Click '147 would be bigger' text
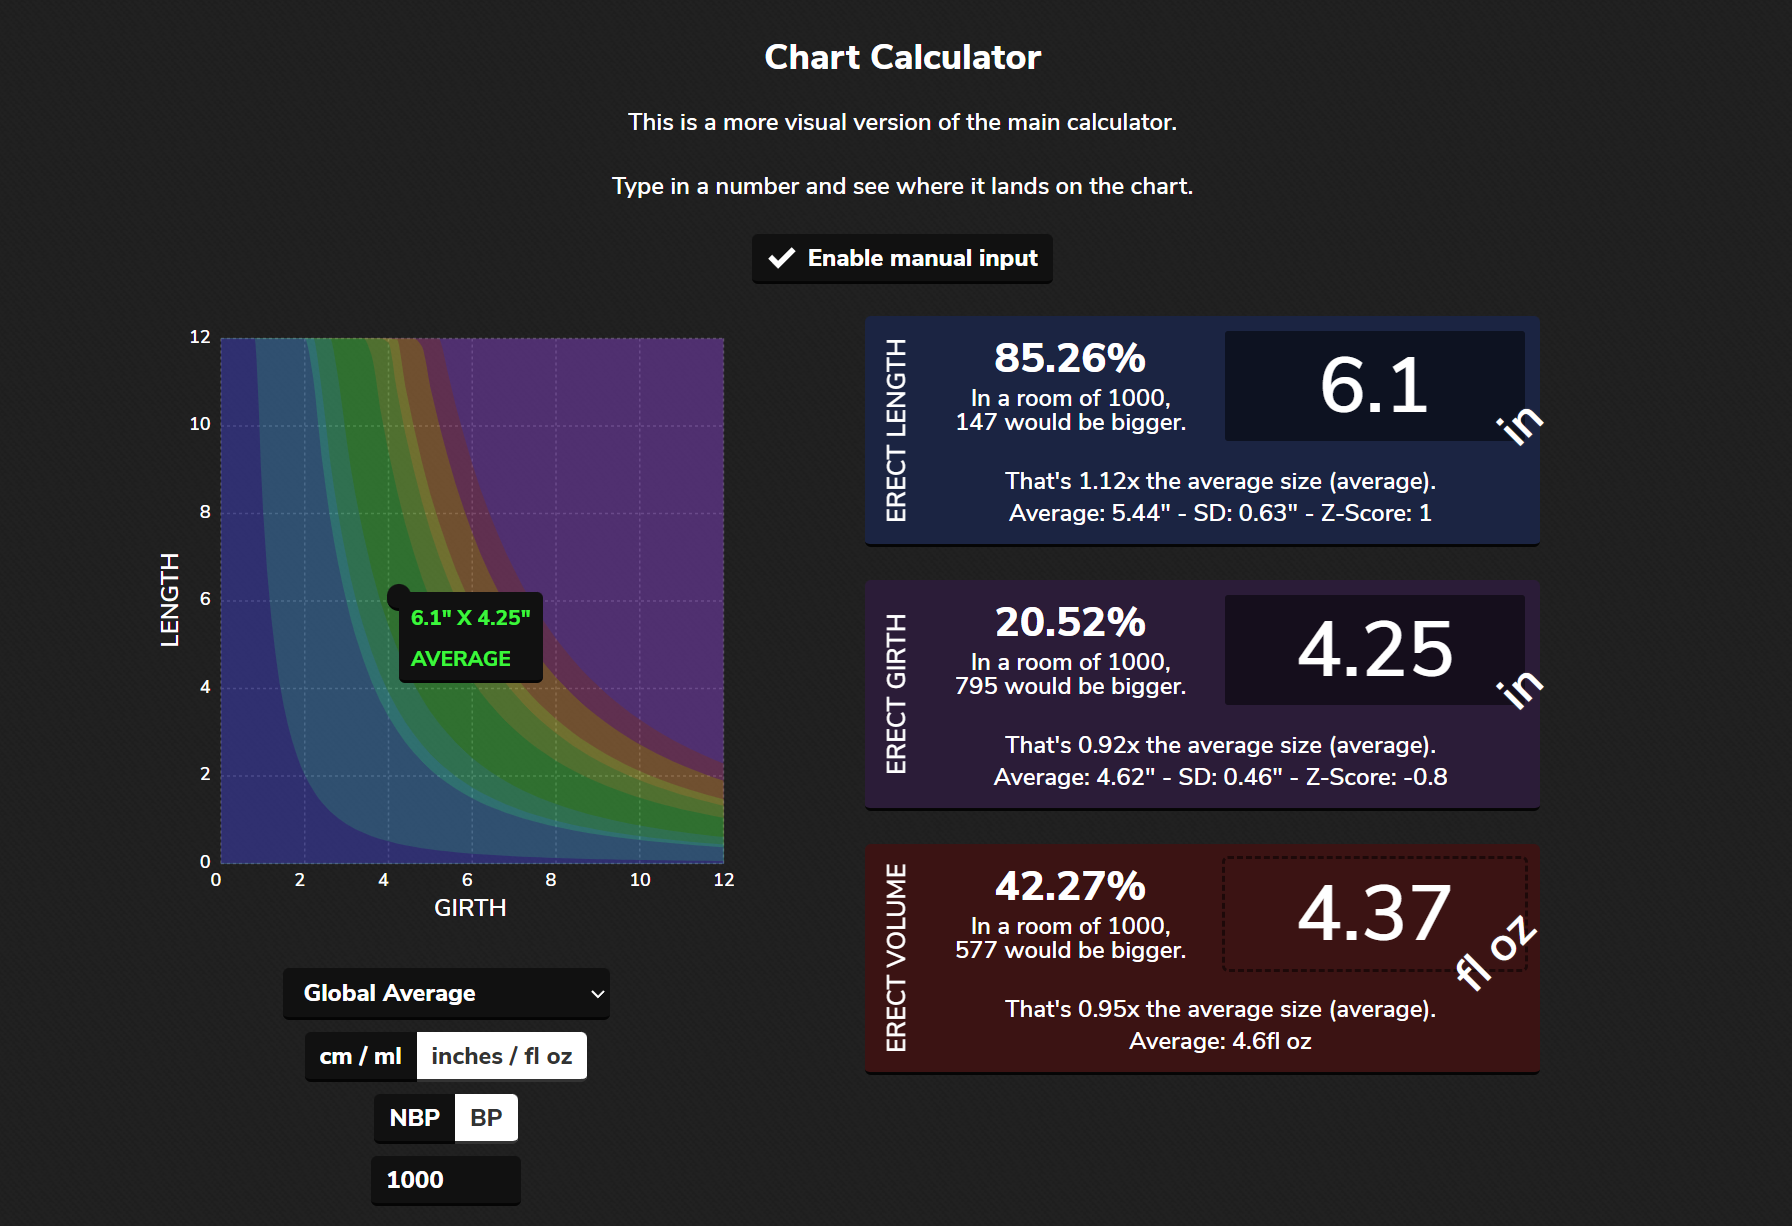The height and width of the screenshot is (1226, 1792). point(1070,422)
